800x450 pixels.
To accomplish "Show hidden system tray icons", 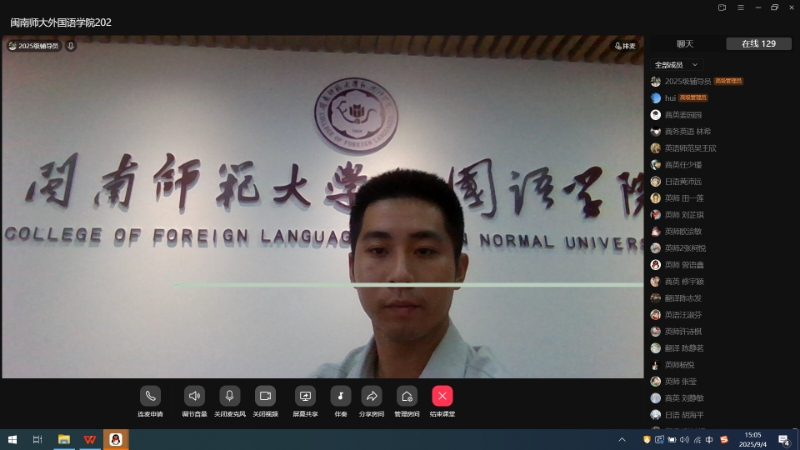I will (x=622, y=440).
